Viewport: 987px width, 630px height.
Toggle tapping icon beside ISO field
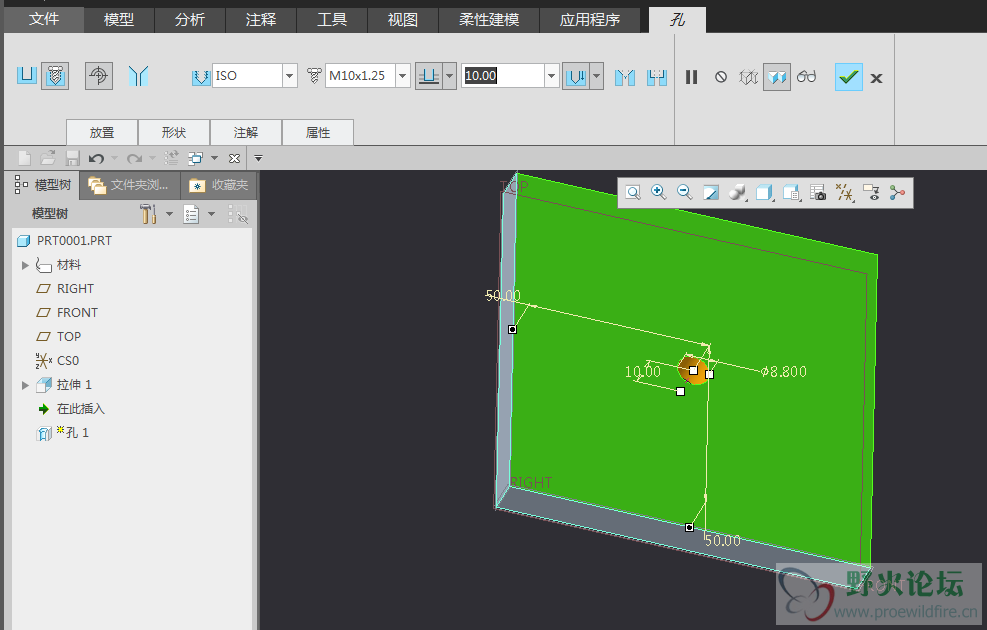(x=201, y=77)
